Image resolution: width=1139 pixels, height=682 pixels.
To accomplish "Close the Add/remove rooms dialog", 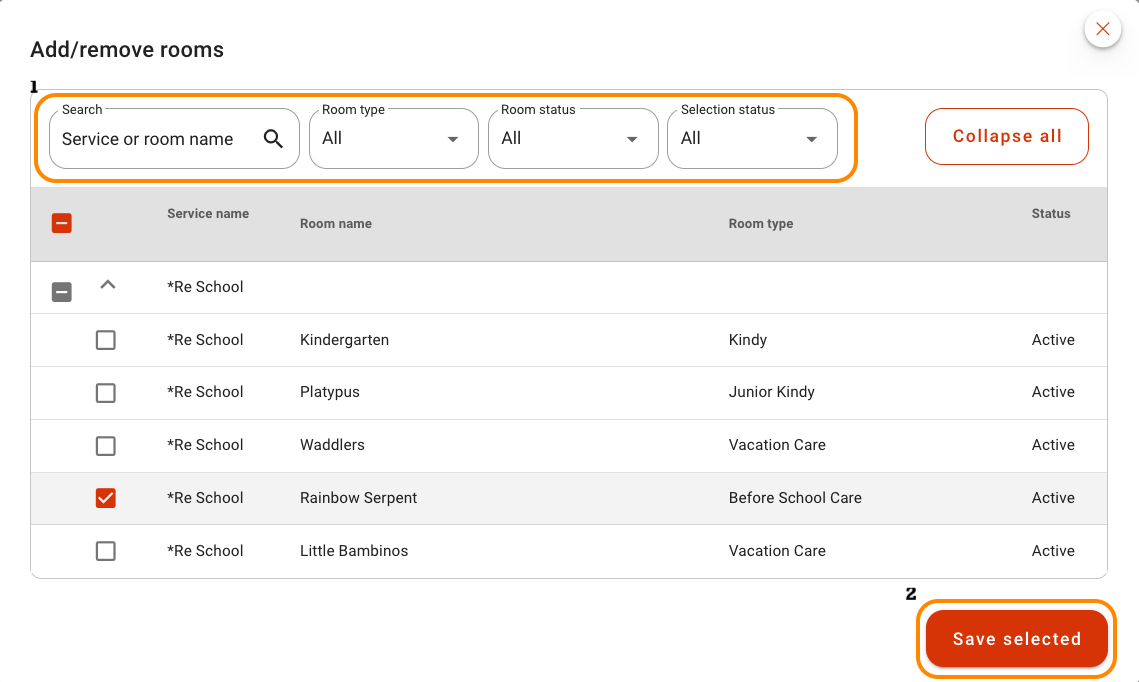I will point(1102,29).
